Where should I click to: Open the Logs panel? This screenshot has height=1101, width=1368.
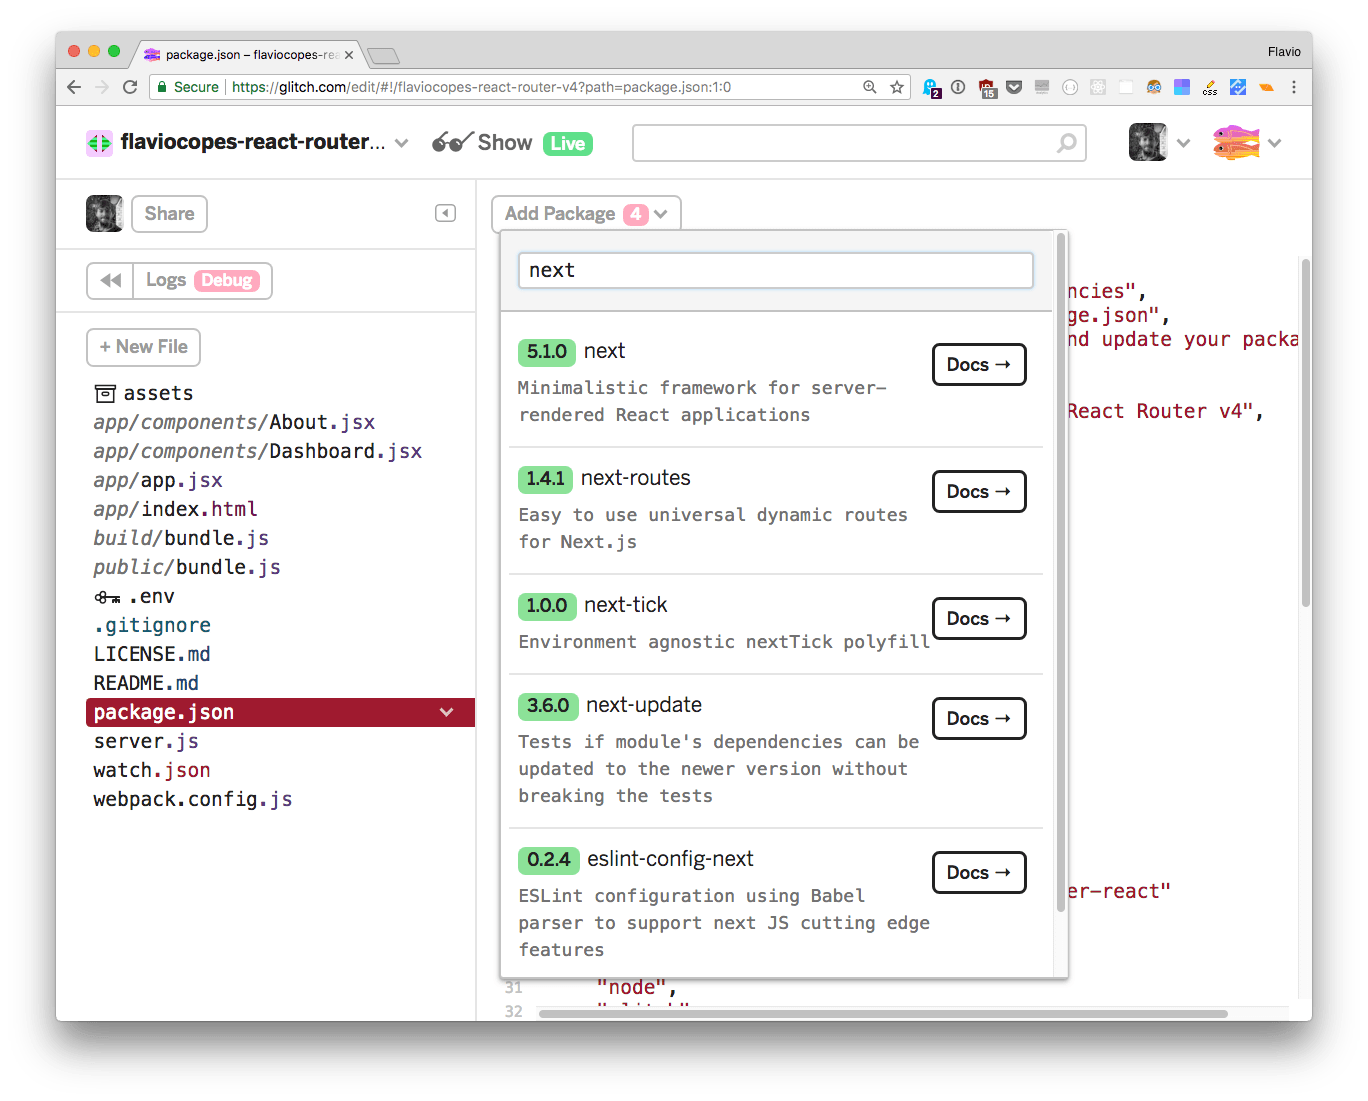[166, 280]
